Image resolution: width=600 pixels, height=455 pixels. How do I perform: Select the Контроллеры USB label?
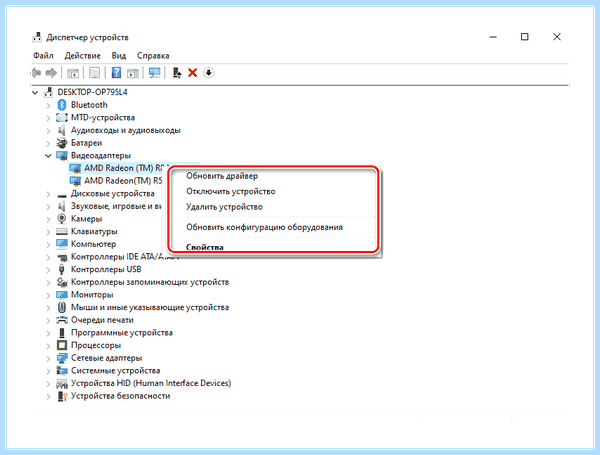(x=106, y=269)
